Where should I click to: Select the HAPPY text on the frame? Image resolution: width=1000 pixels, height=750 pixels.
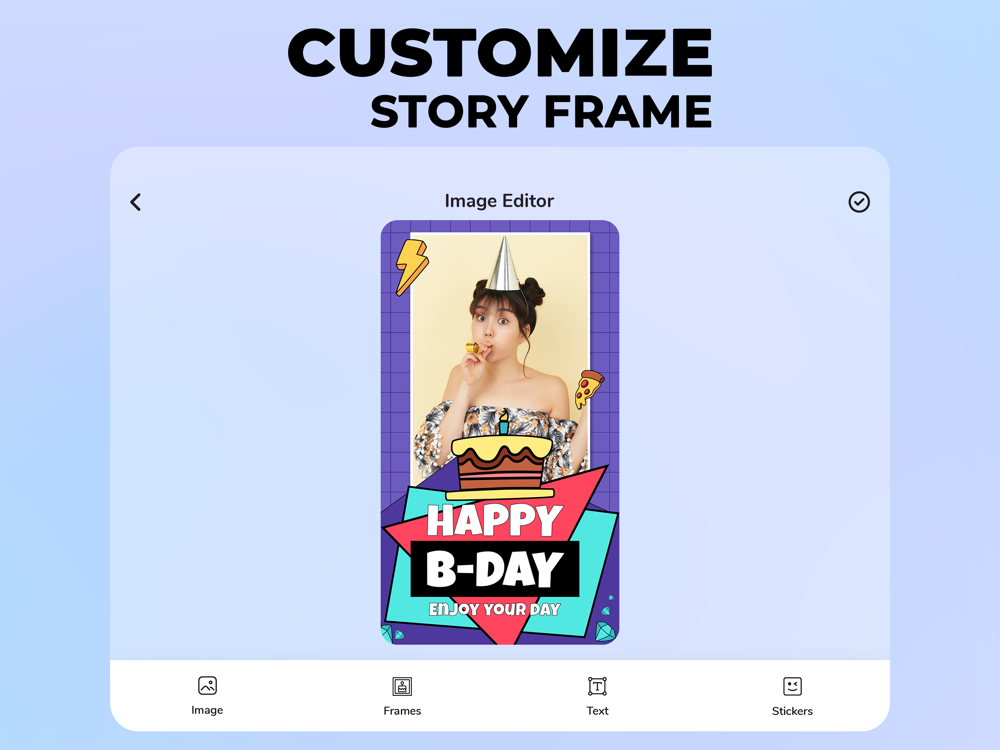point(495,520)
